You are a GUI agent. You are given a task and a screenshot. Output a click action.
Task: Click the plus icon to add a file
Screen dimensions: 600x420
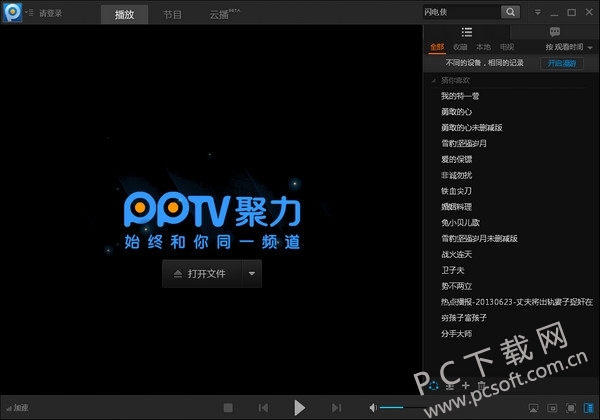point(466,386)
